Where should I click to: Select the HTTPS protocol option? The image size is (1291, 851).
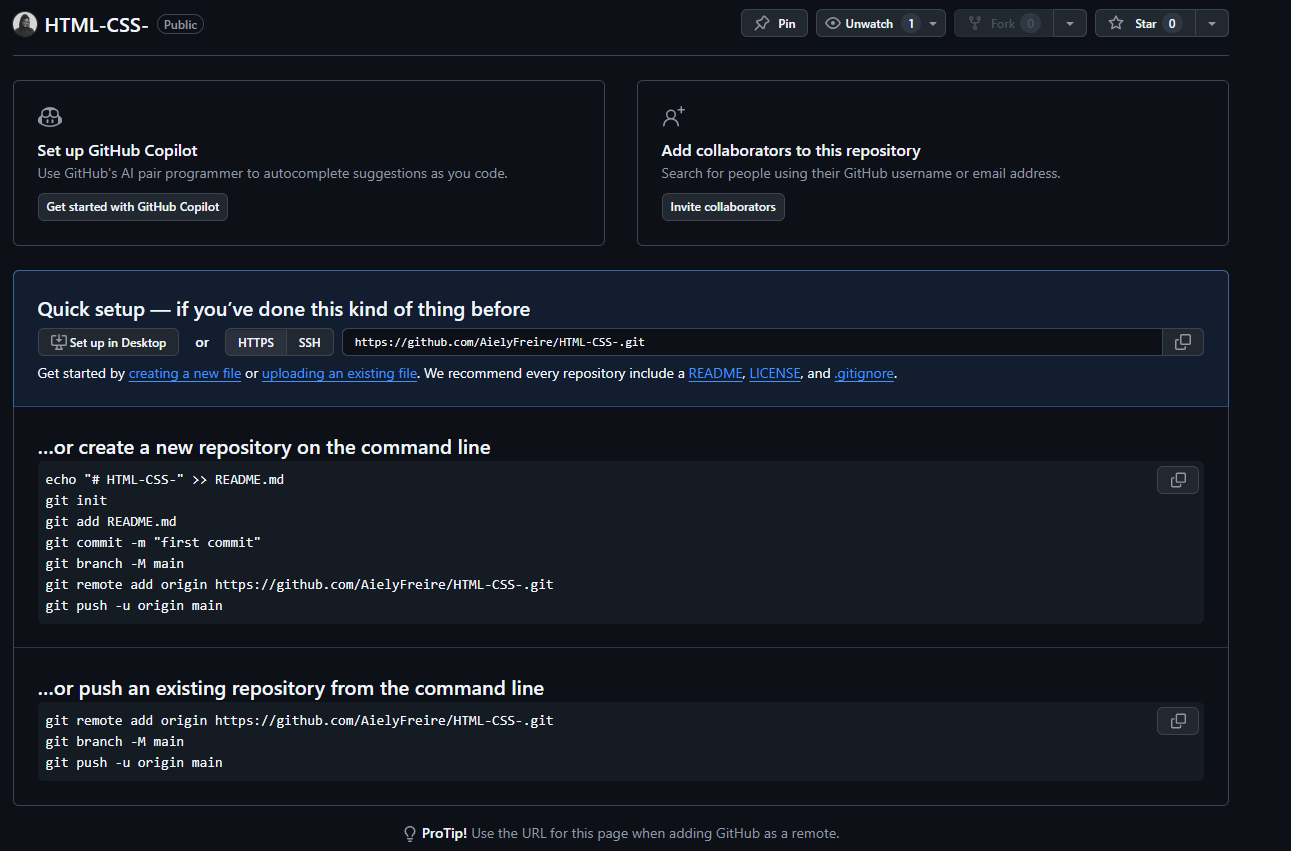coord(256,342)
